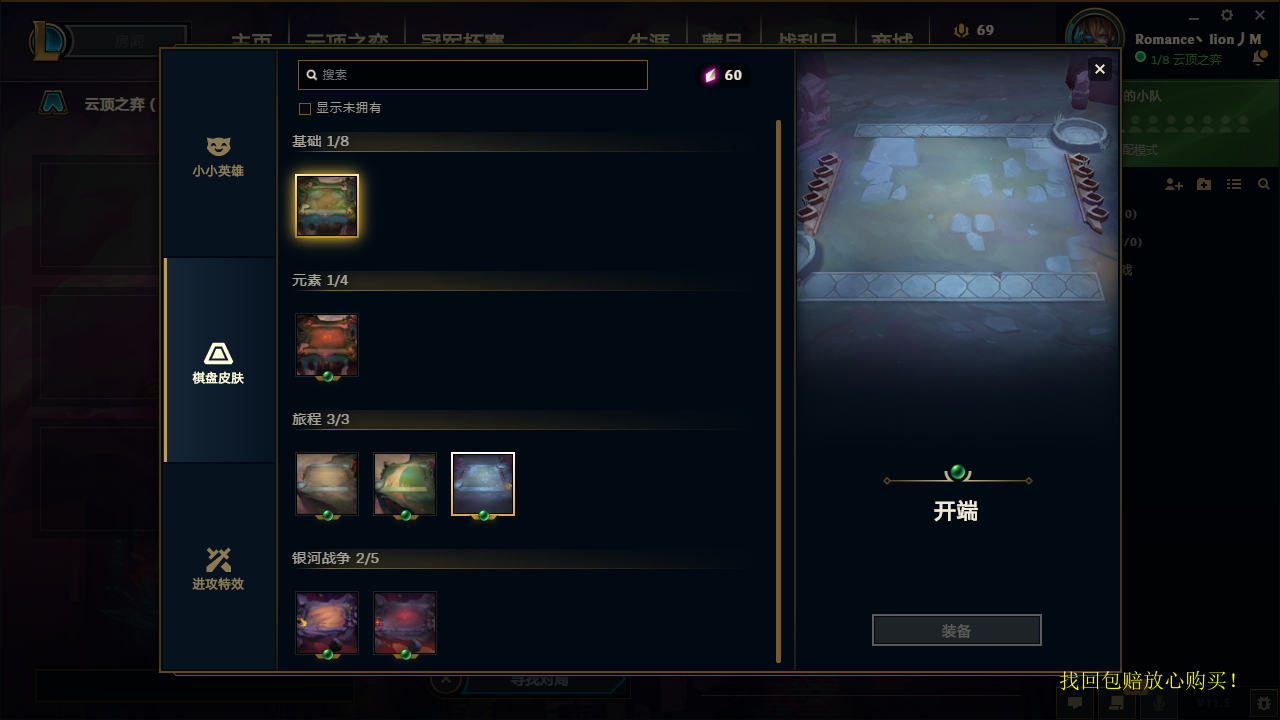Switch to the 进攻特效 attack effects tab
The width and height of the screenshot is (1280, 720).
[218, 568]
